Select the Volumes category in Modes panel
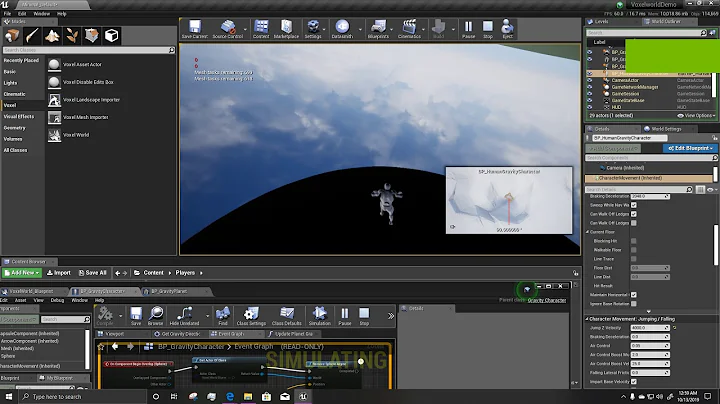 coord(13,139)
